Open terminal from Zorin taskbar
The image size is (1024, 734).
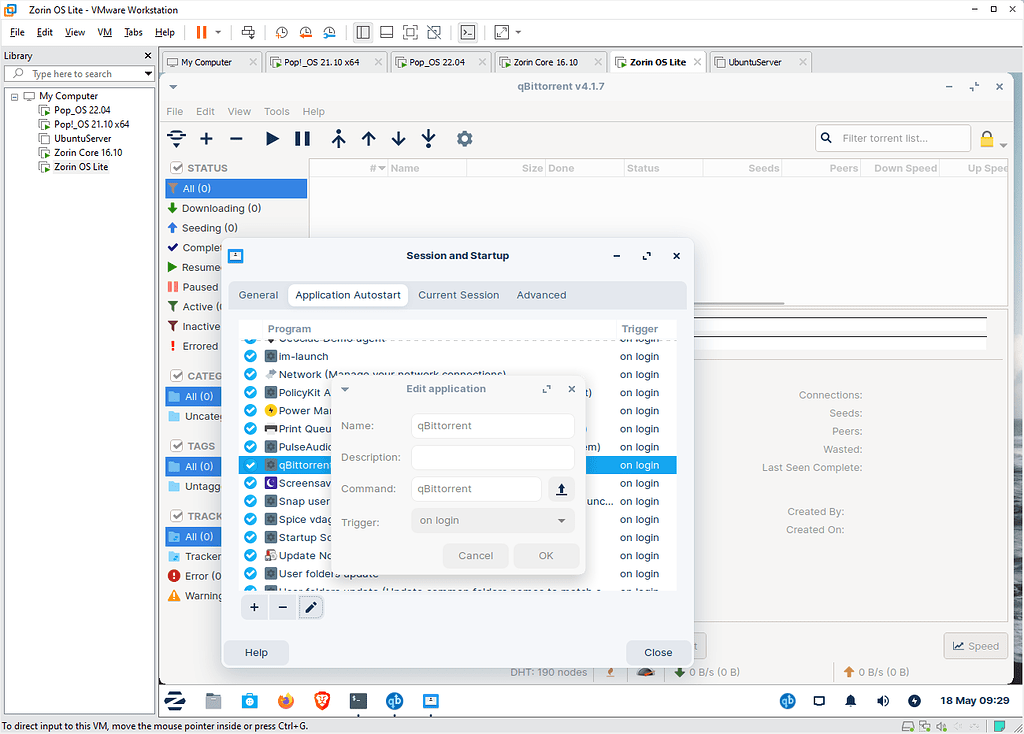(x=359, y=701)
